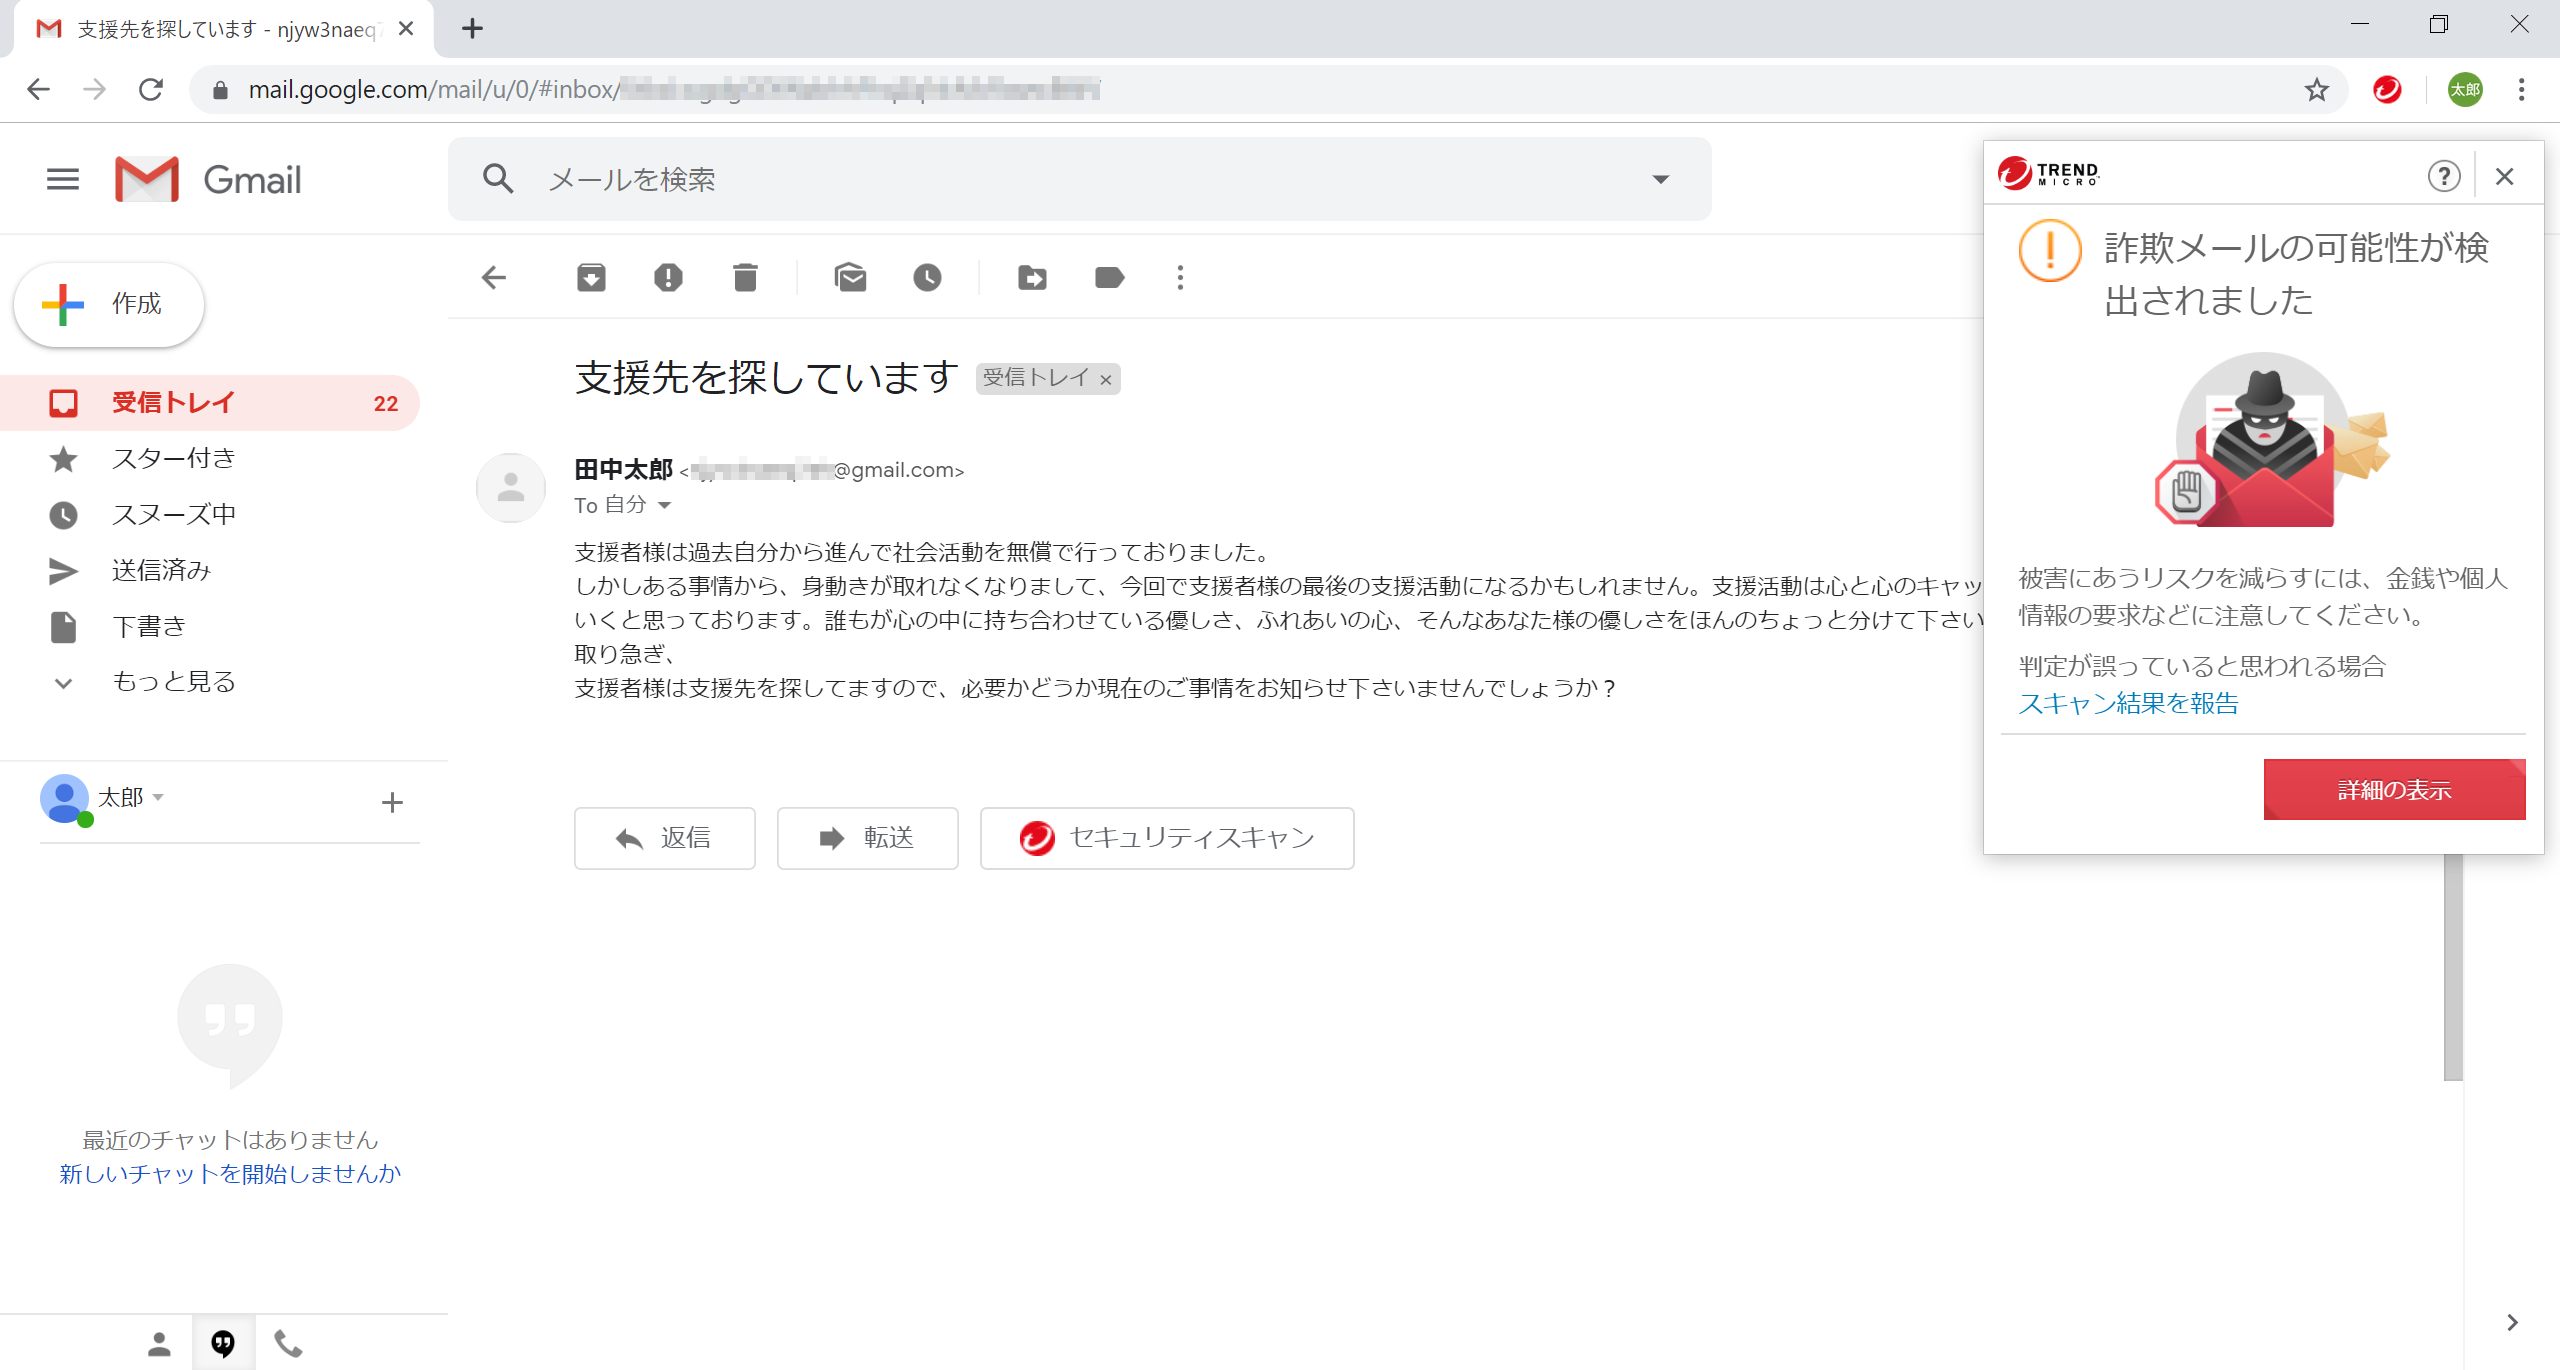Report email as spam
The width and height of the screenshot is (2560, 1370).
click(x=668, y=277)
